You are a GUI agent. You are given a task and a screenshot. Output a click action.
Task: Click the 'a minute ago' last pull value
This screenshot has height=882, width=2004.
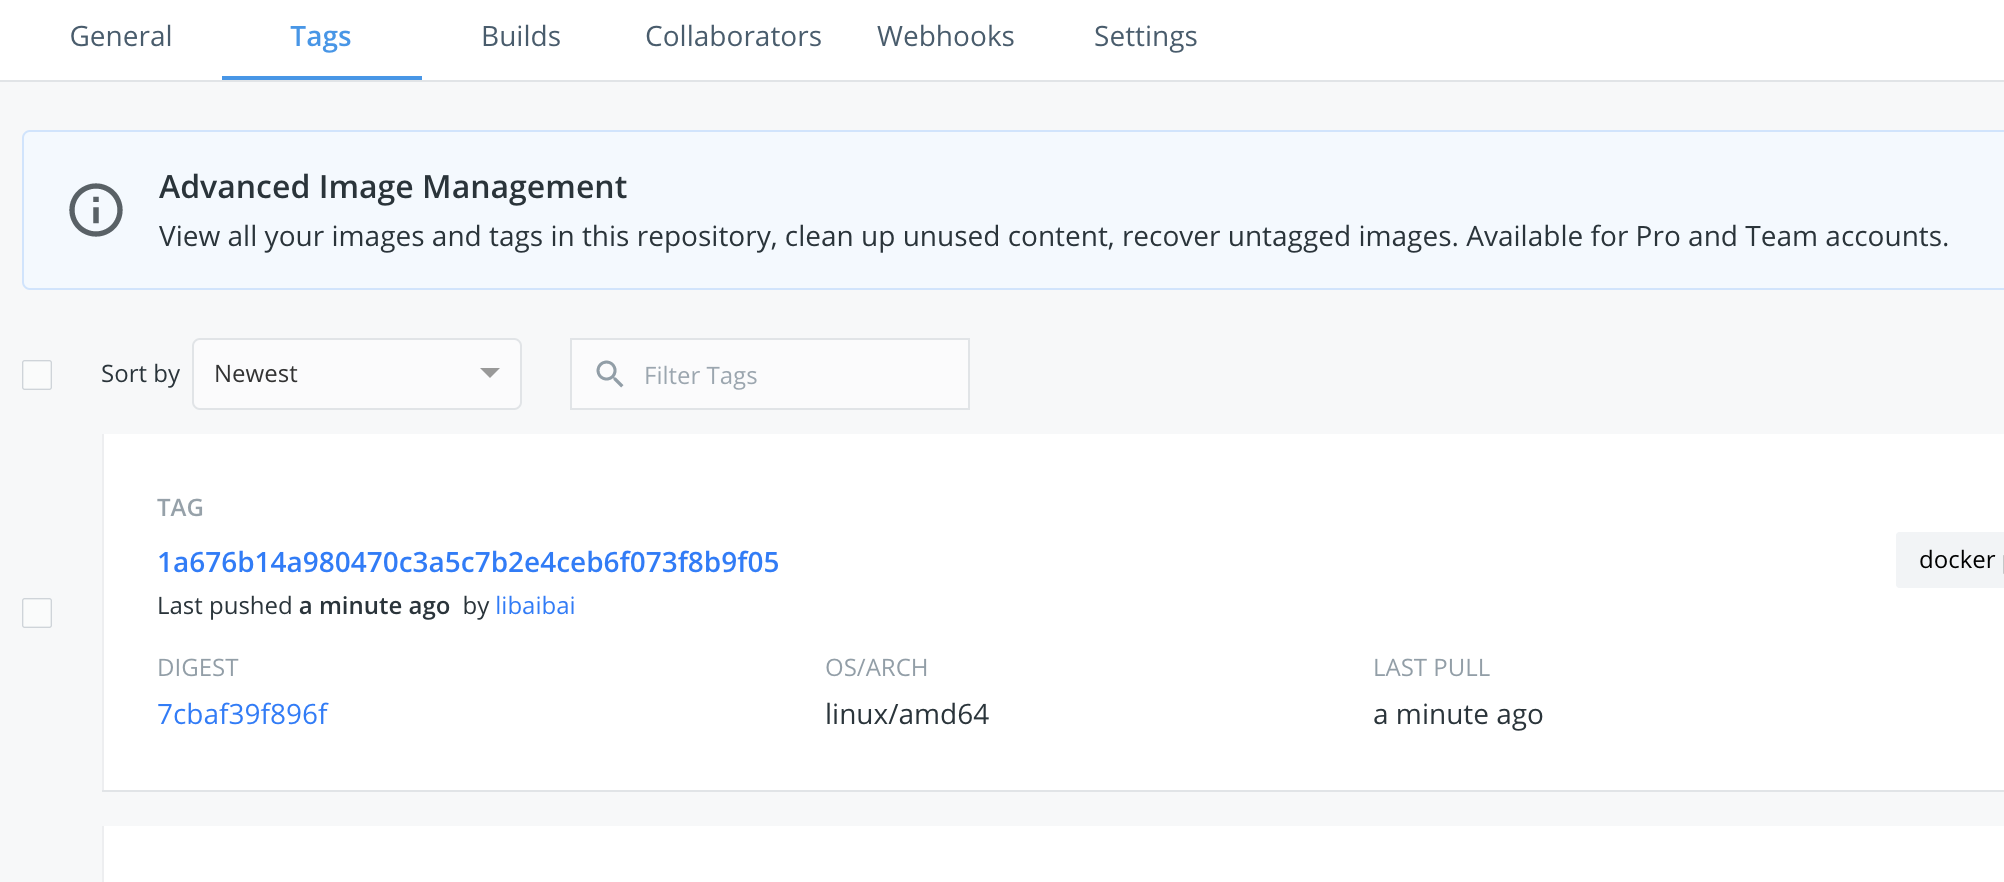pos(1458,715)
